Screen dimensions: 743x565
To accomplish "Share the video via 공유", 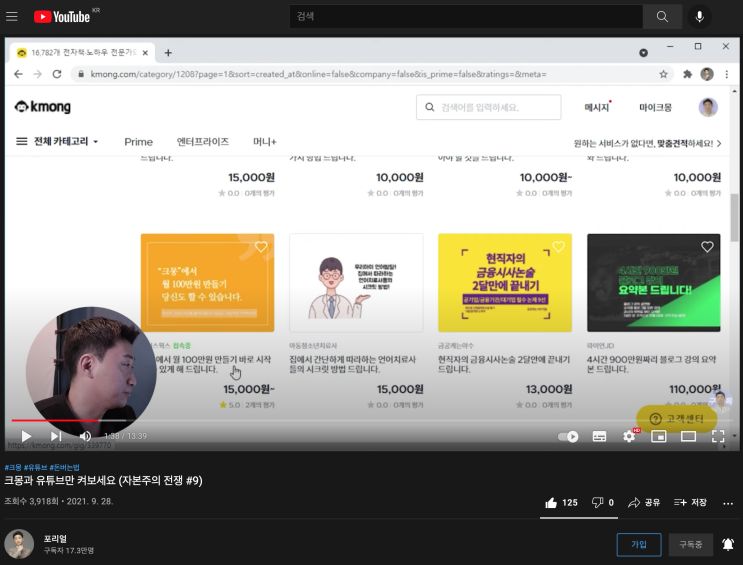I will (643, 502).
